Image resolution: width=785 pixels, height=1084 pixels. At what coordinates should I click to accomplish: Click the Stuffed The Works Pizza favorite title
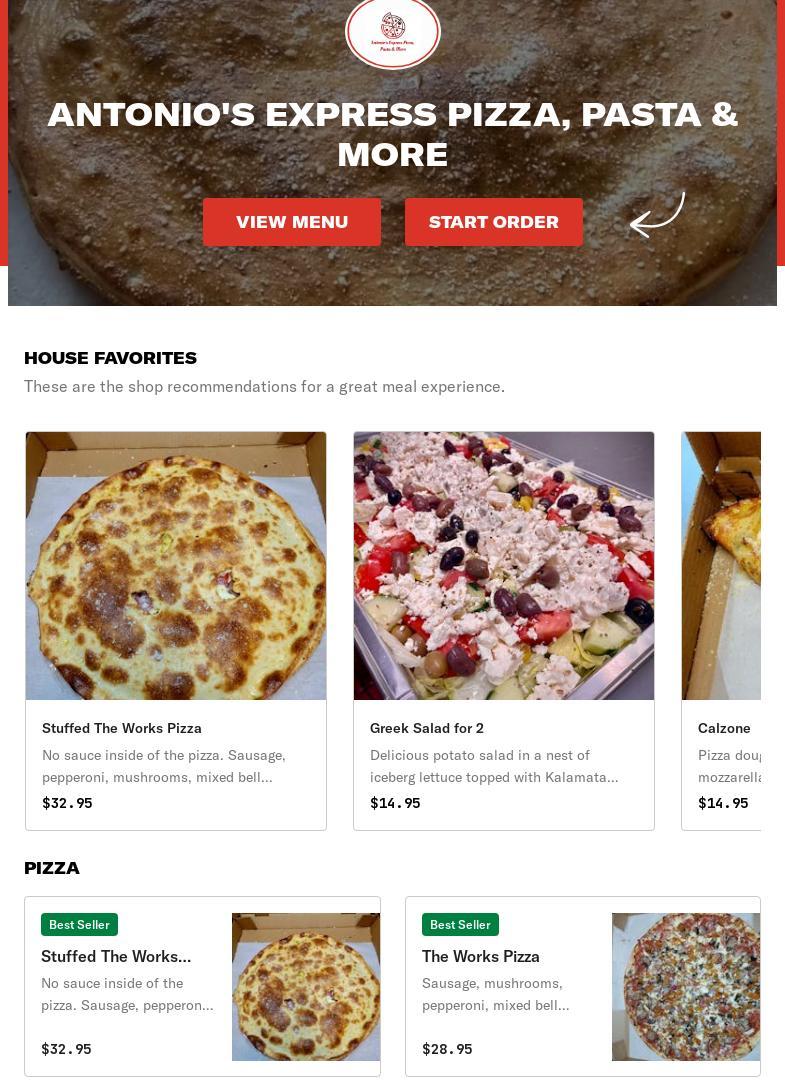122,728
